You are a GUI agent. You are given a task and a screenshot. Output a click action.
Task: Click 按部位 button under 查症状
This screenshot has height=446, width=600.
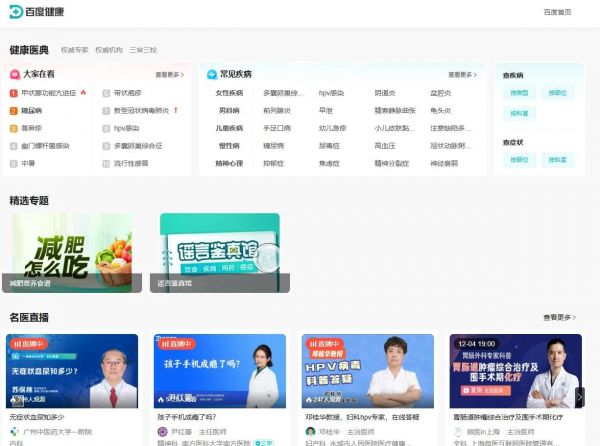coord(519,160)
